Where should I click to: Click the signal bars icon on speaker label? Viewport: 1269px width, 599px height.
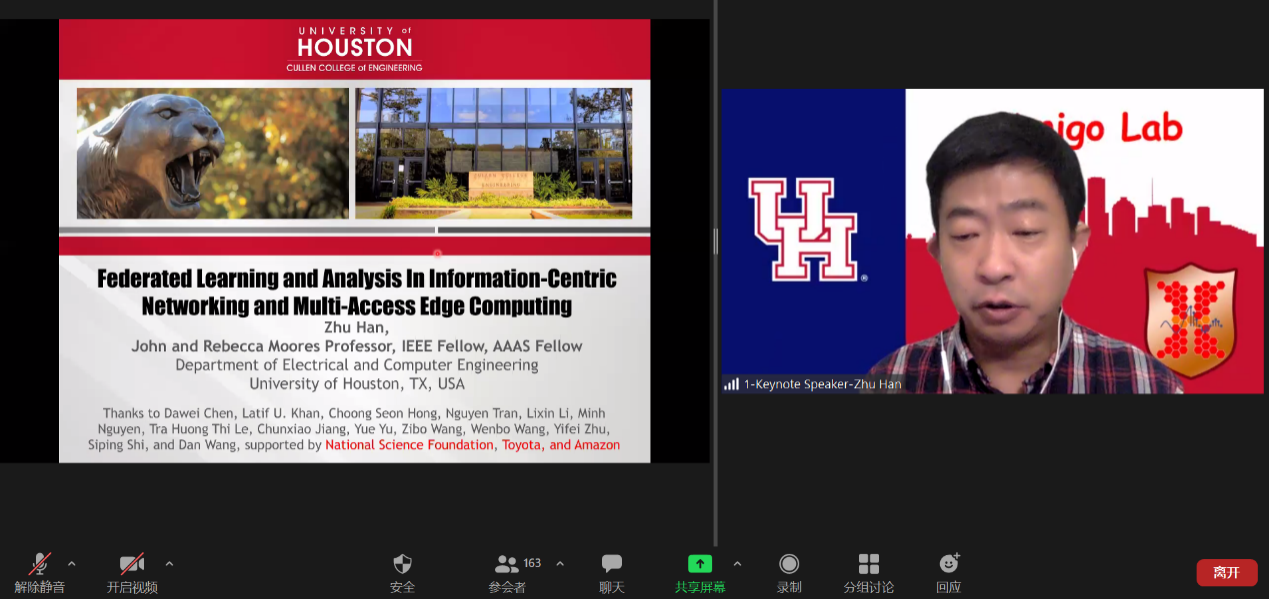pyautogui.click(x=731, y=384)
